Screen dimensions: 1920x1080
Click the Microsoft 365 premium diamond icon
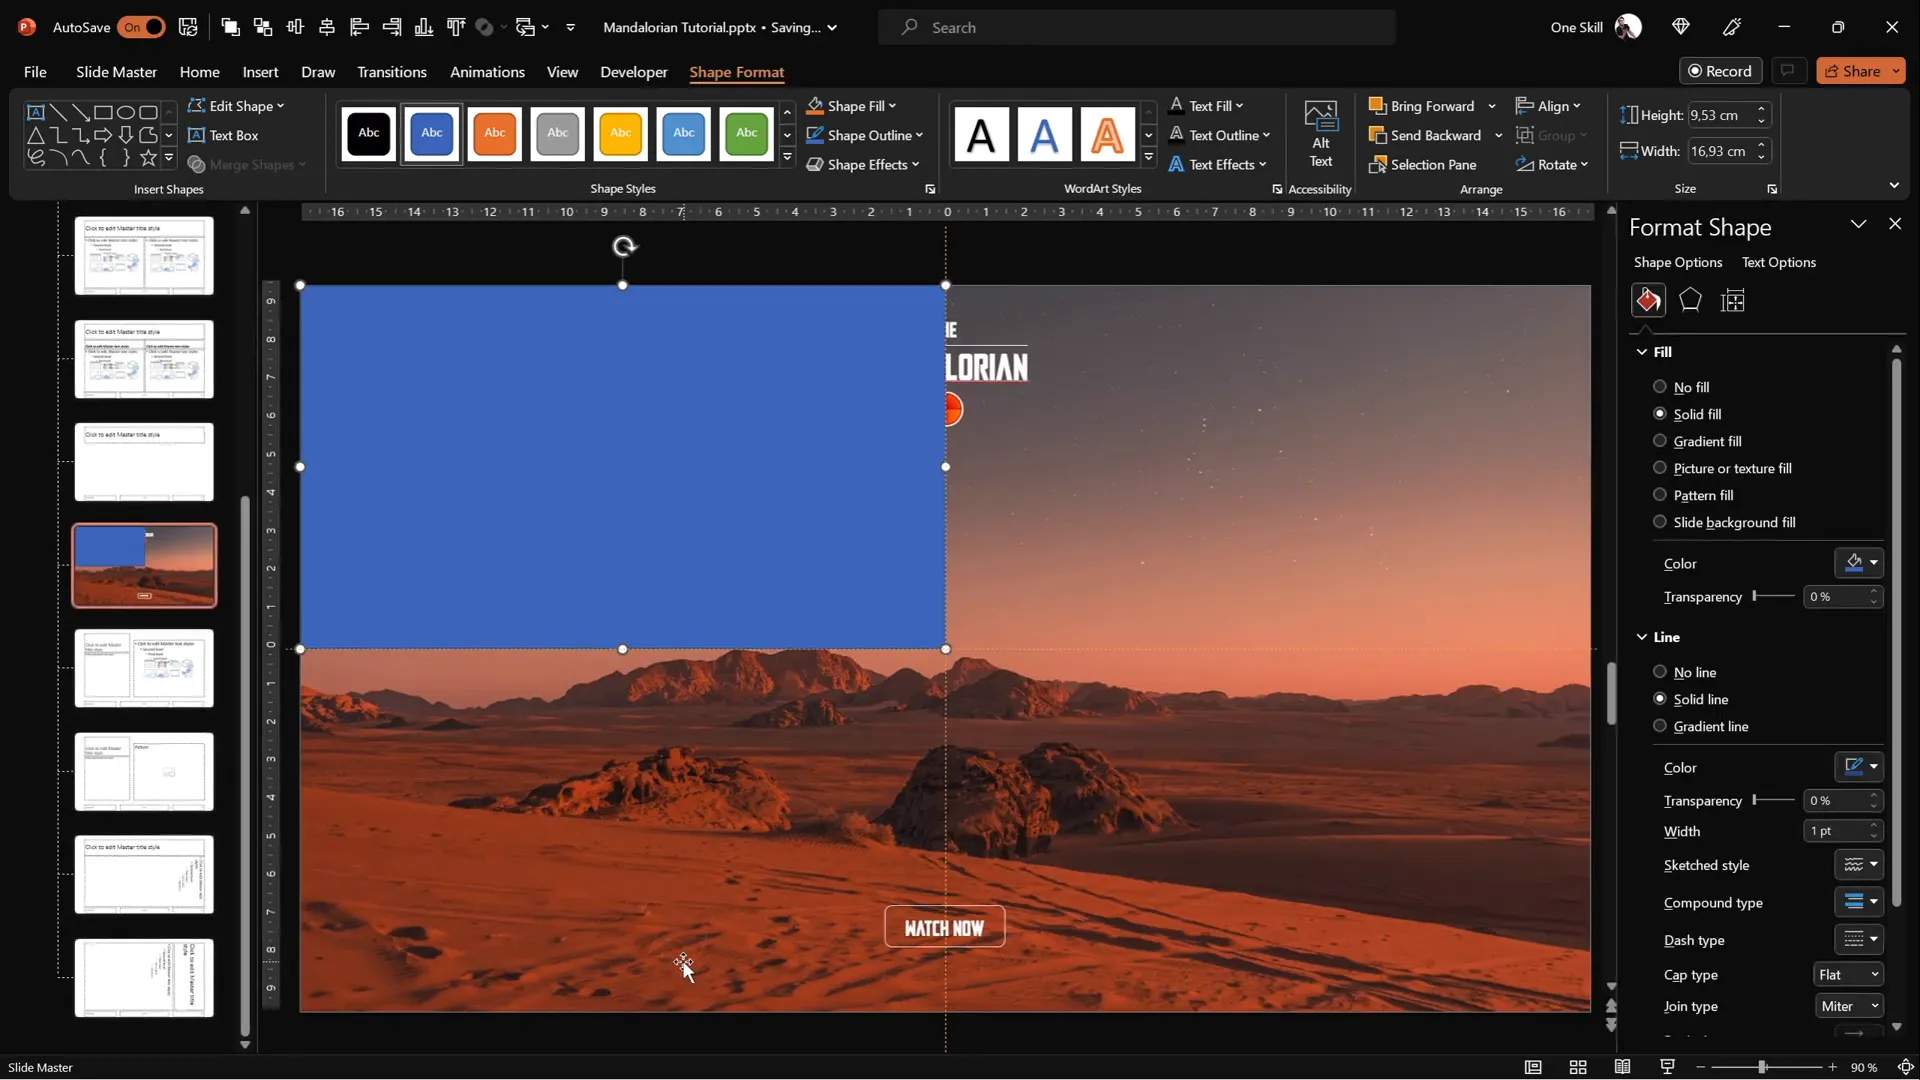(x=1681, y=27)
